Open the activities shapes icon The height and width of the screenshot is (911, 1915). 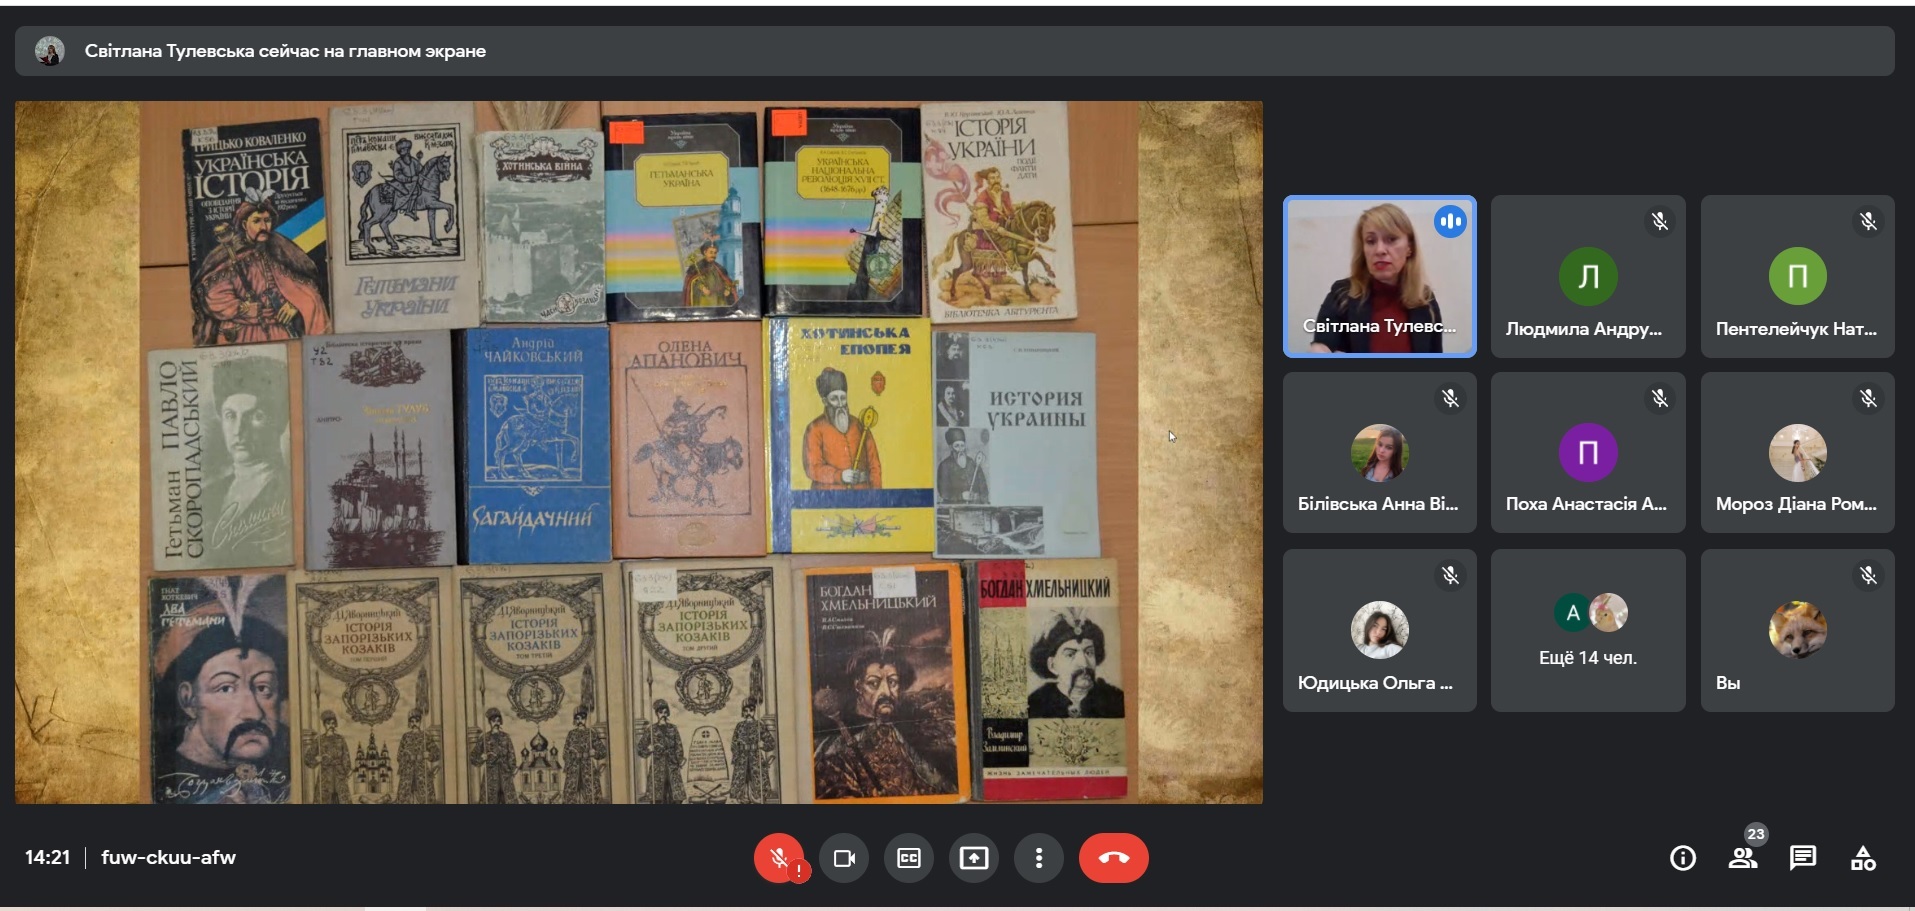(x=1863, y=858)
